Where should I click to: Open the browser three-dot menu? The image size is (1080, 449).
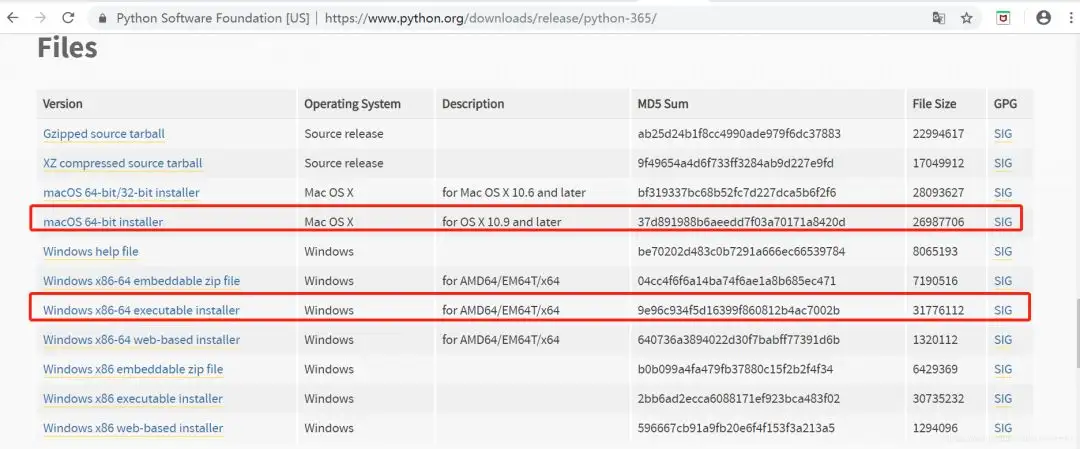tap(1072, 18)
